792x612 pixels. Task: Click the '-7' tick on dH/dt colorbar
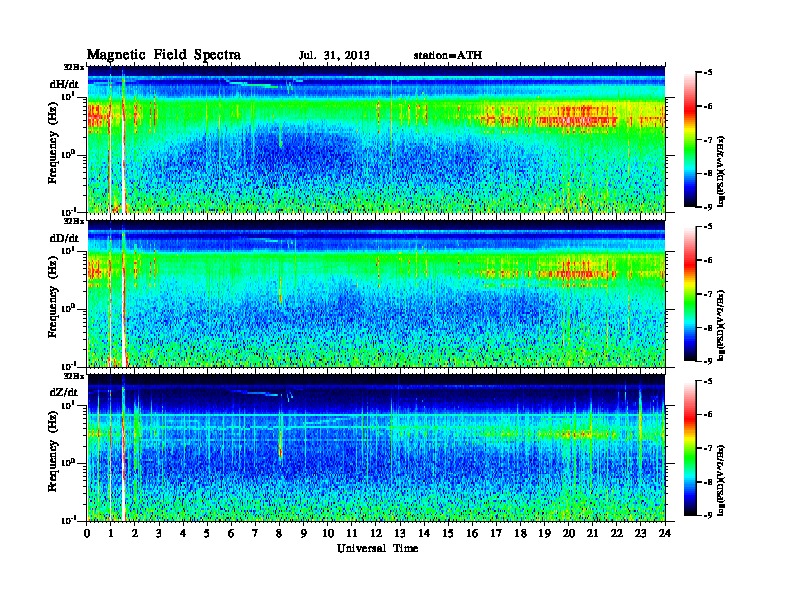click(x=708, y=140)
